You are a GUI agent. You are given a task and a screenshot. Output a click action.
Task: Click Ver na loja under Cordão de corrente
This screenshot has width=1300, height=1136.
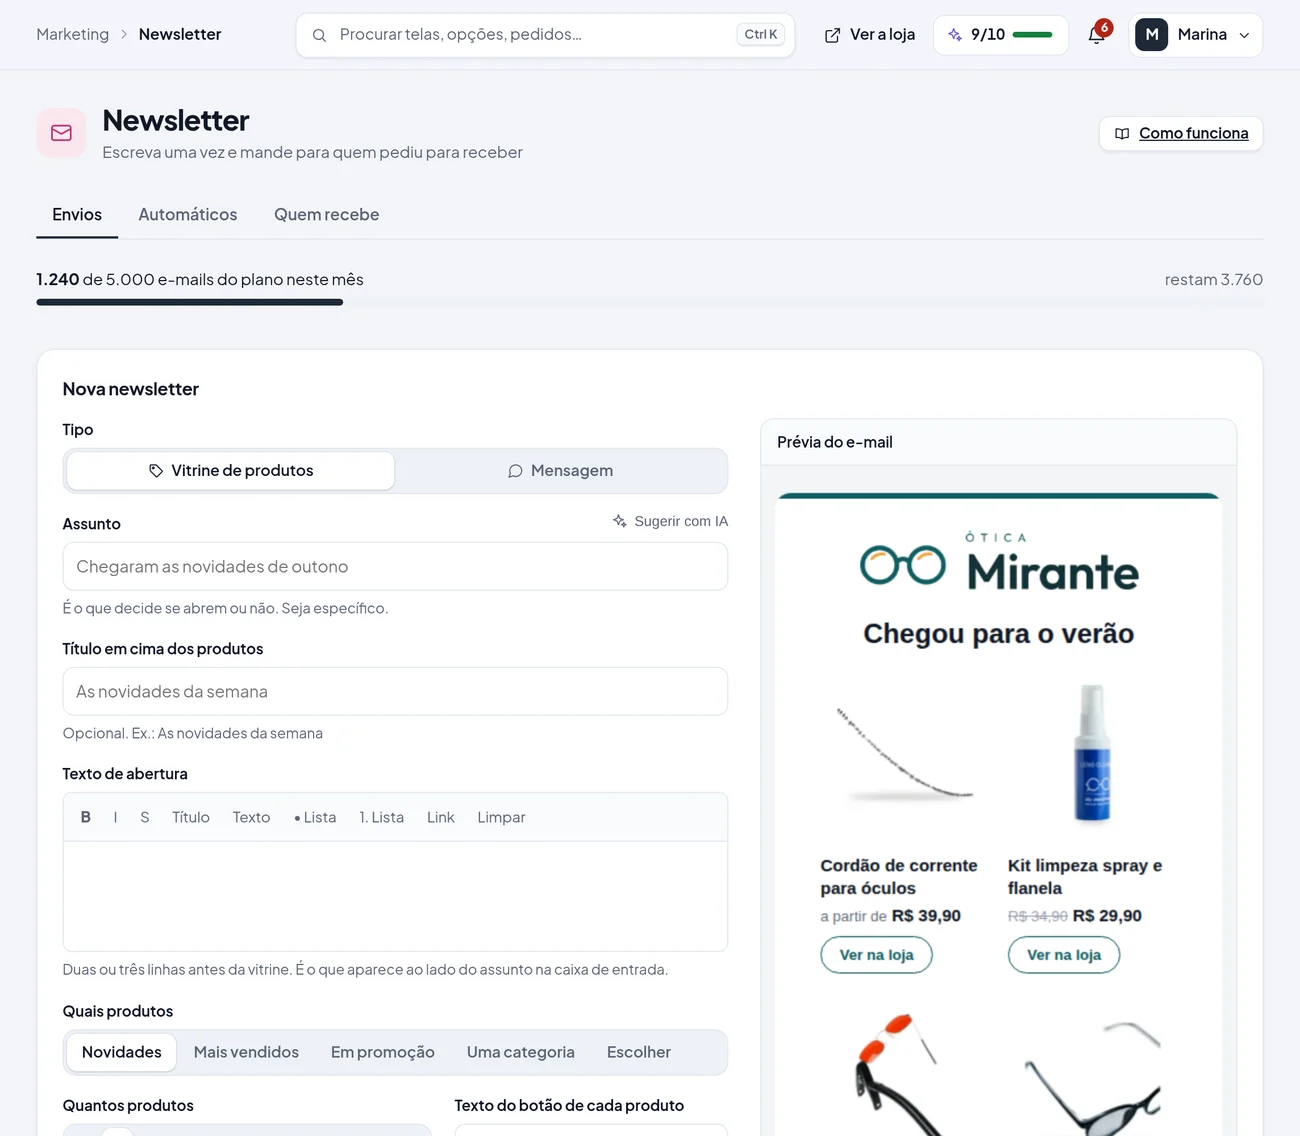coord(877,955)
